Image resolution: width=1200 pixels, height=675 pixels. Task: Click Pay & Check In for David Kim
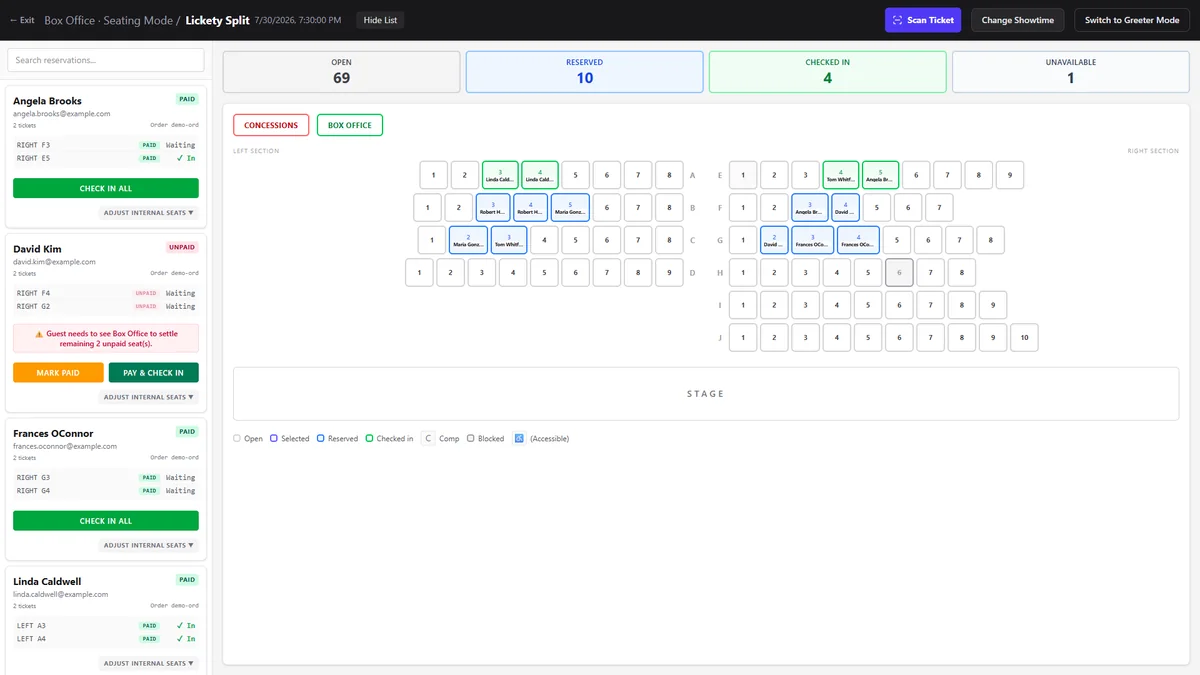(154, 373)
